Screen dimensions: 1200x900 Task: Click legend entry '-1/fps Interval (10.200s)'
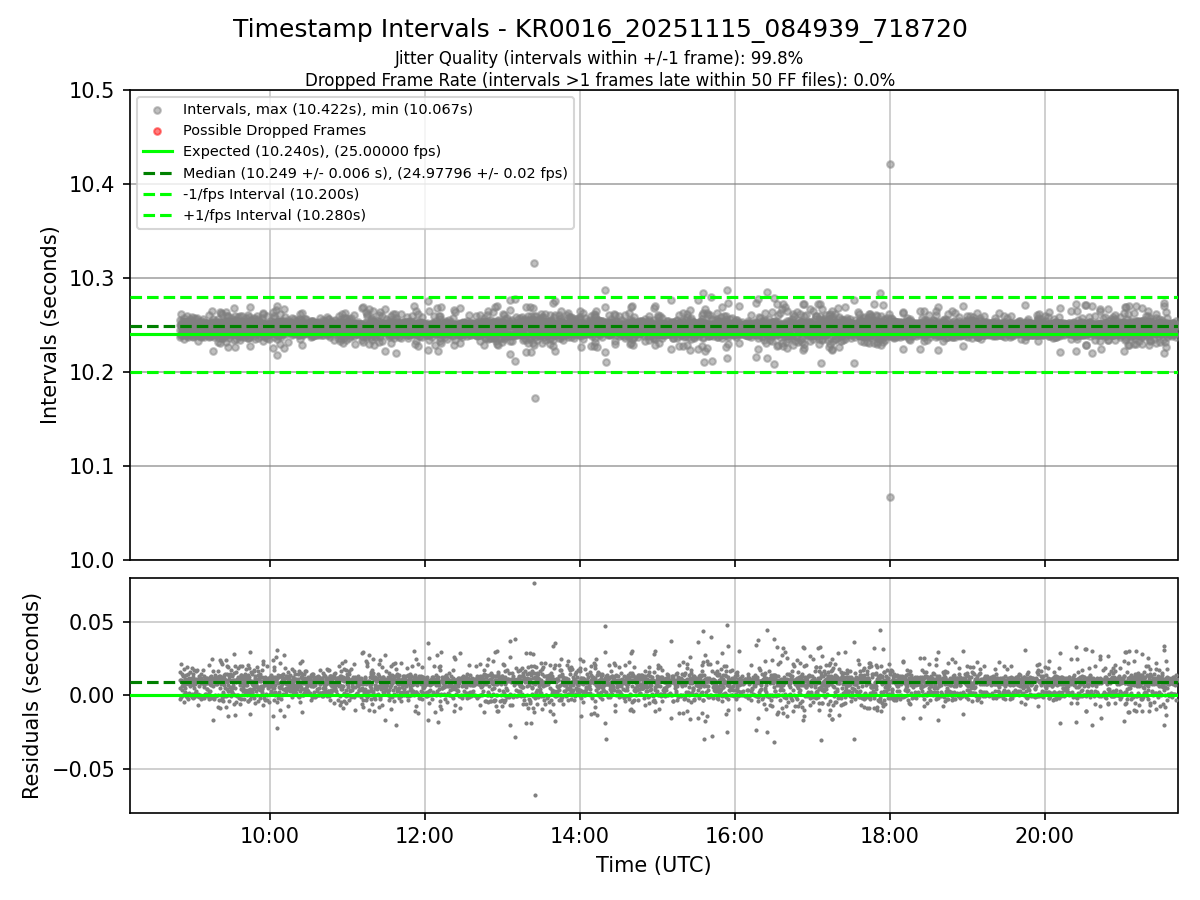coord(271,194)
